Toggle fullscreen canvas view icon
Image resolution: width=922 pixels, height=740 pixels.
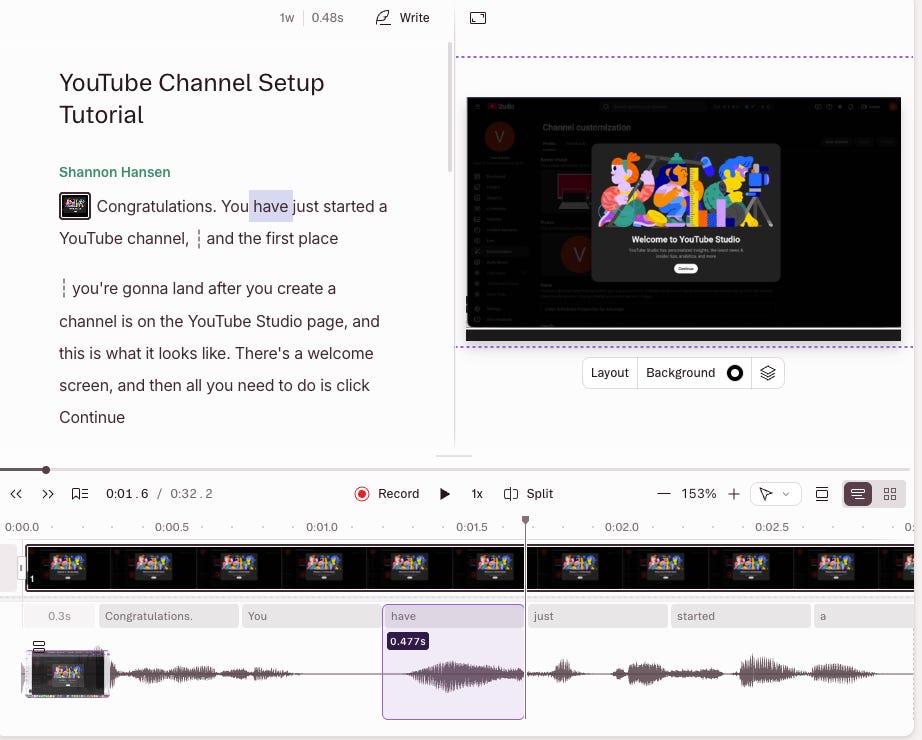(477, 18)
